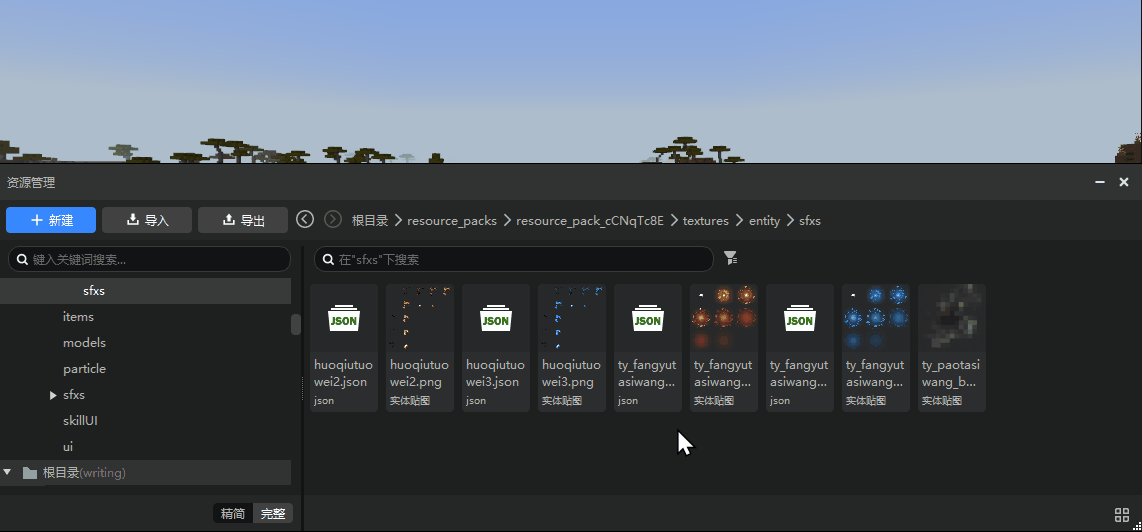The height and width of the screenshot is (532, 1142).
Task: Open the filter icon beside the sfxs search
Action: [x=731, y=258]
